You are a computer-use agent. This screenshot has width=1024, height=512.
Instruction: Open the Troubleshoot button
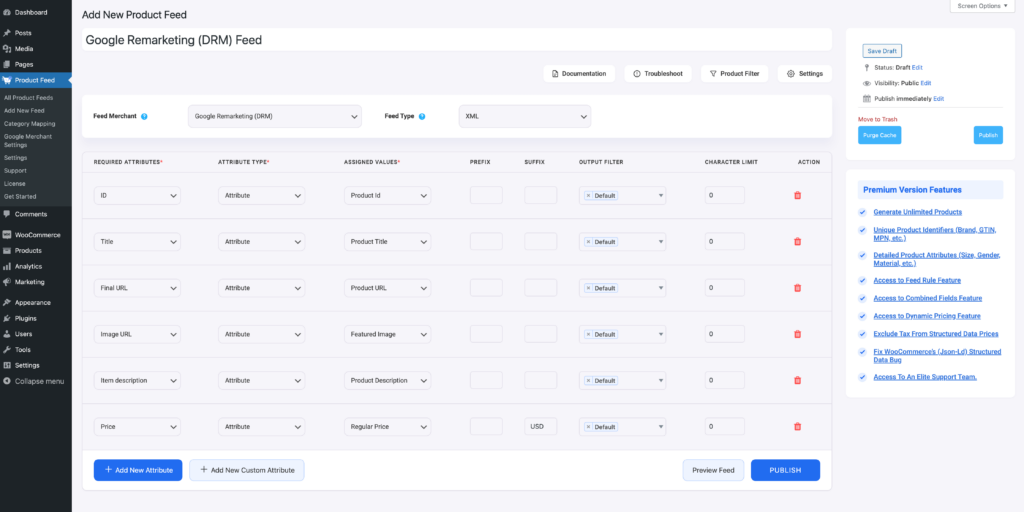pos(658,74)
